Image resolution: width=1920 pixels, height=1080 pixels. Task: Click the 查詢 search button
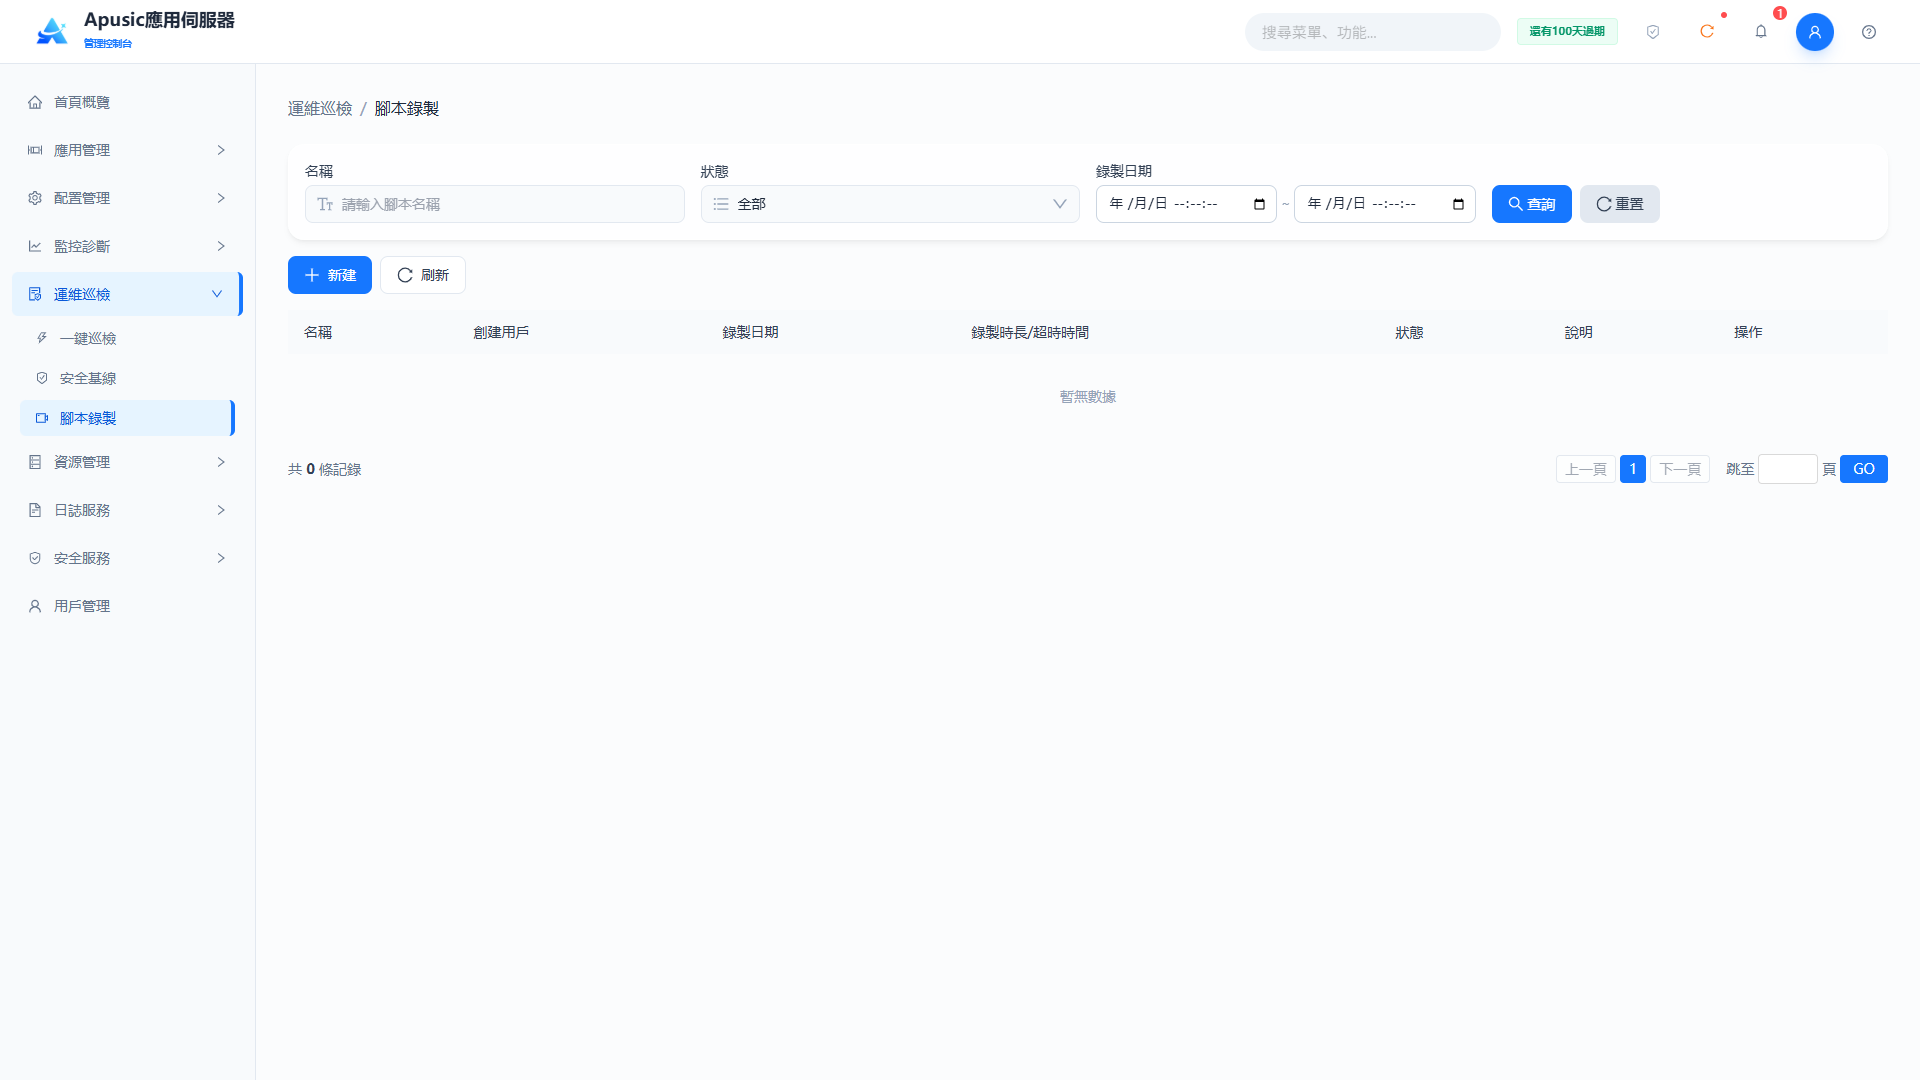(1531, 204)
